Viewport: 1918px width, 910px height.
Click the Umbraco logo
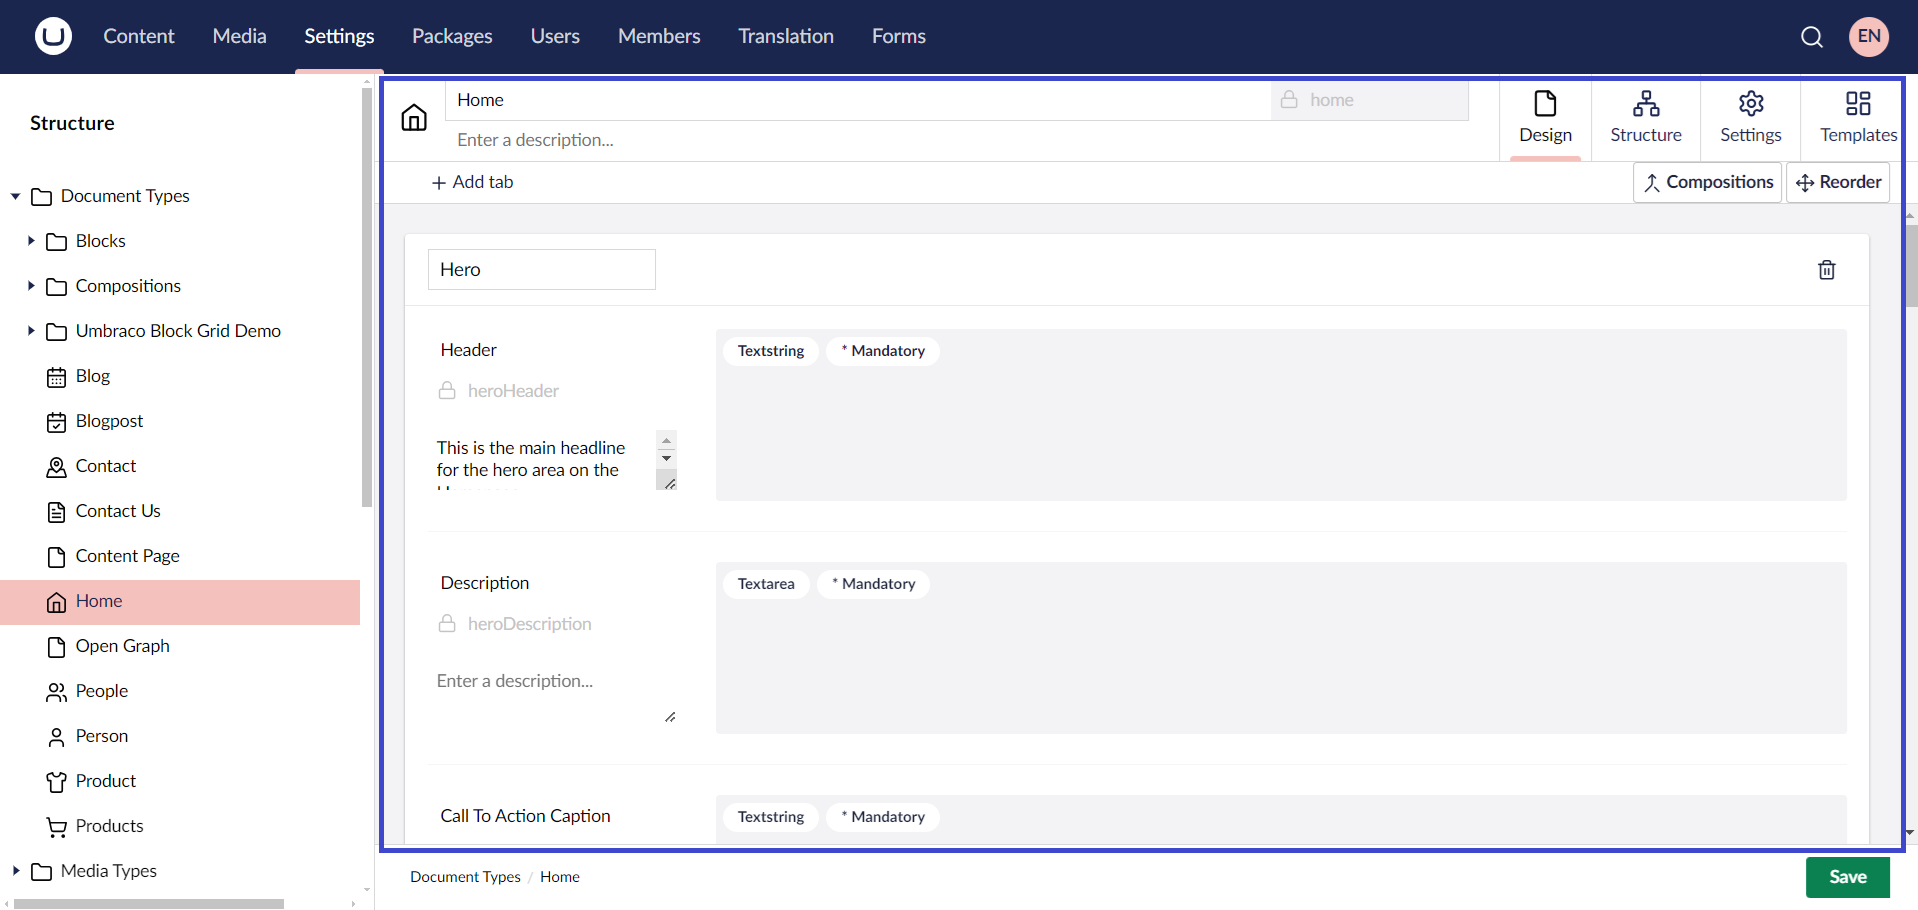tap(52, 36)
